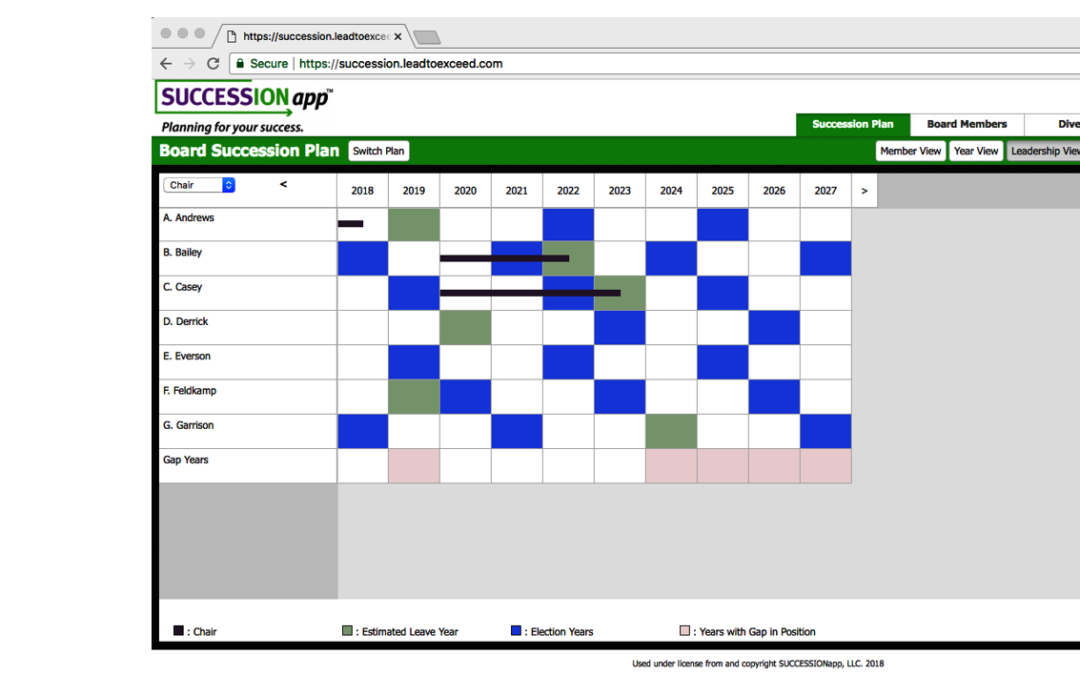Image resolution: width=1080 pixels, height=675 pixels.
Task: Select the 2025 column header
Action: tap(723, 191)
